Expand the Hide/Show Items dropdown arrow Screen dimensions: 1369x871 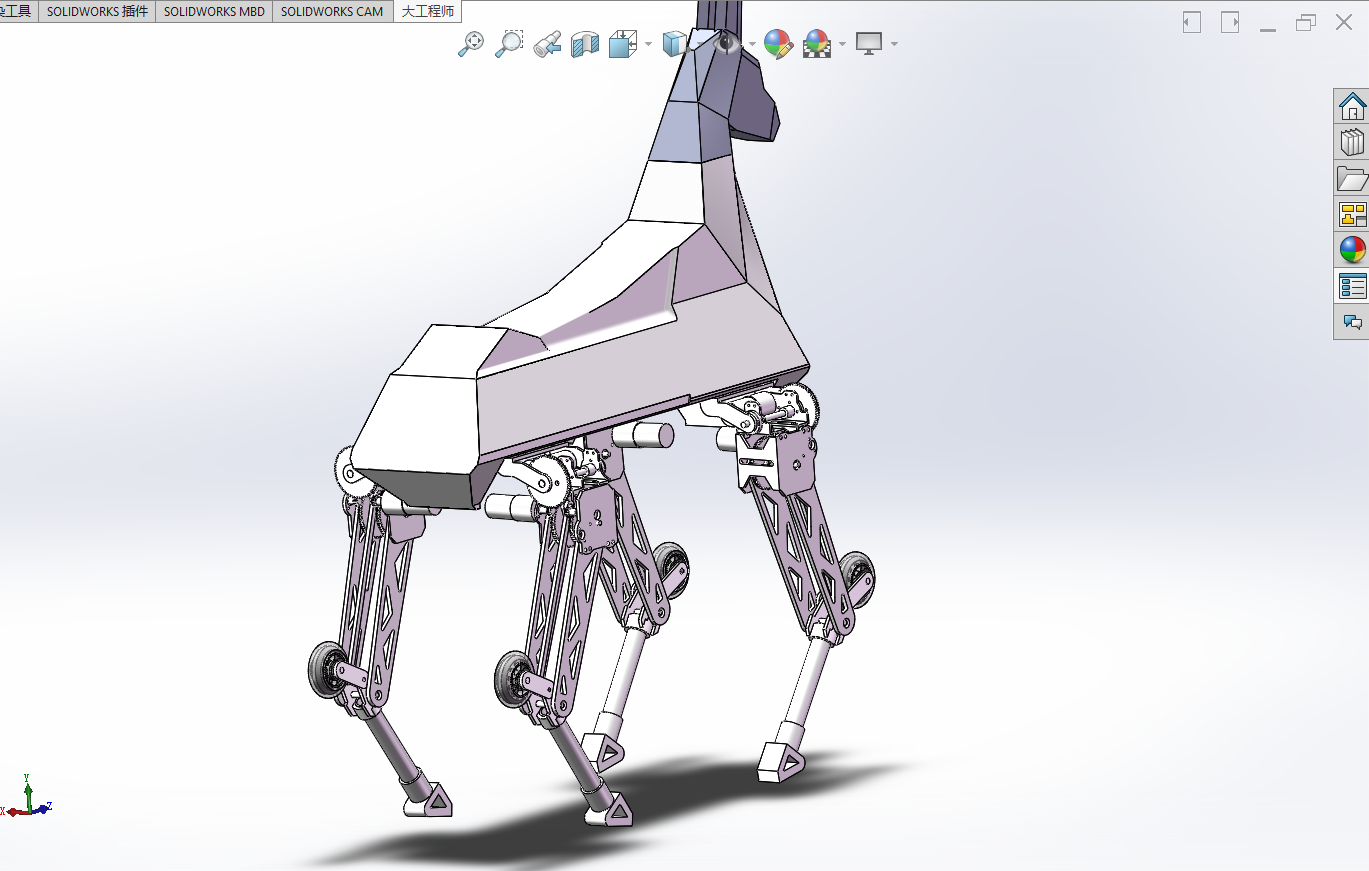[x=752, y=44]
